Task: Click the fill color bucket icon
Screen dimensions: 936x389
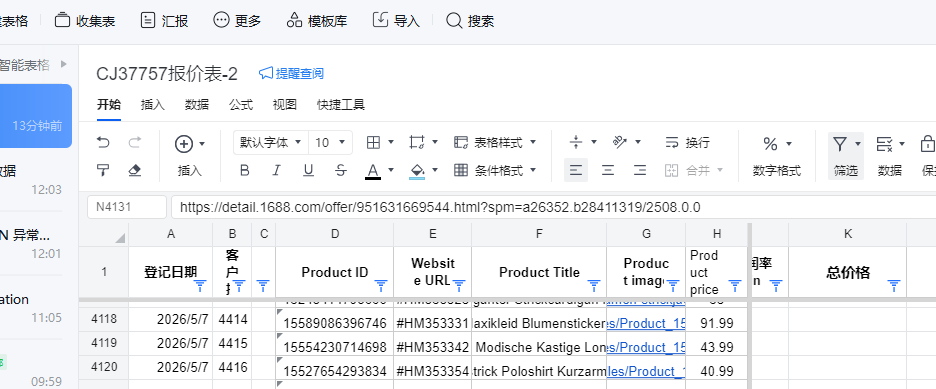Action: (x=417, y=171)
